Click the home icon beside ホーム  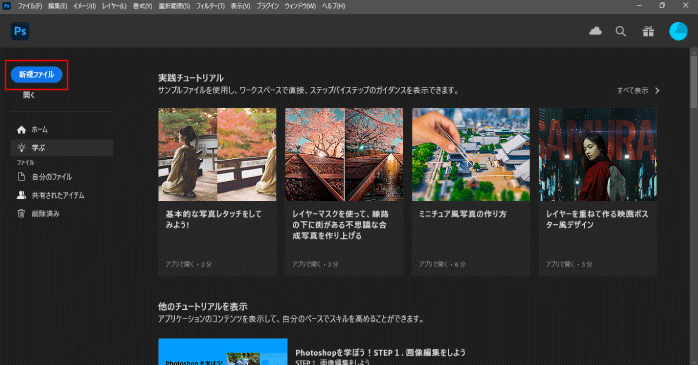point(21,130)
